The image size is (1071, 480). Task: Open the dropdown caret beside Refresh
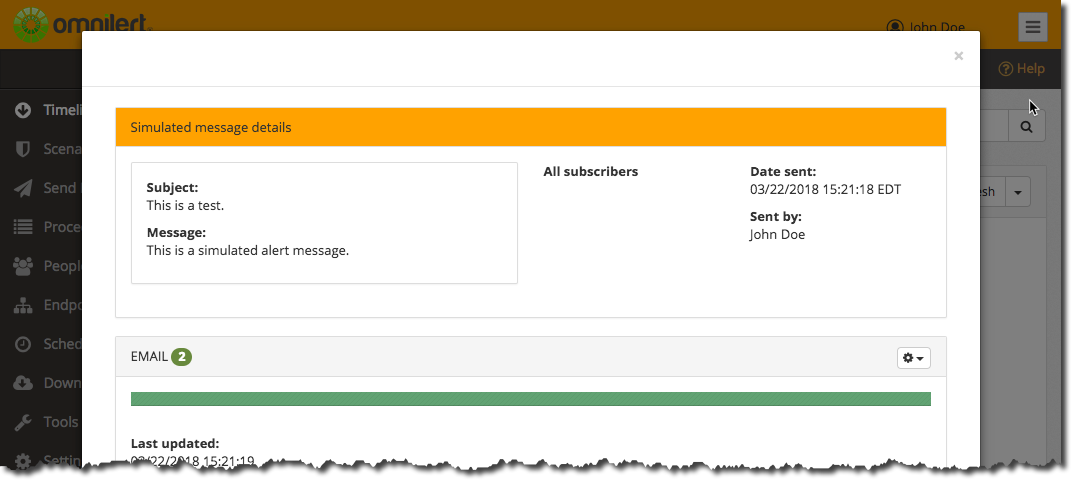point(1018,193)
